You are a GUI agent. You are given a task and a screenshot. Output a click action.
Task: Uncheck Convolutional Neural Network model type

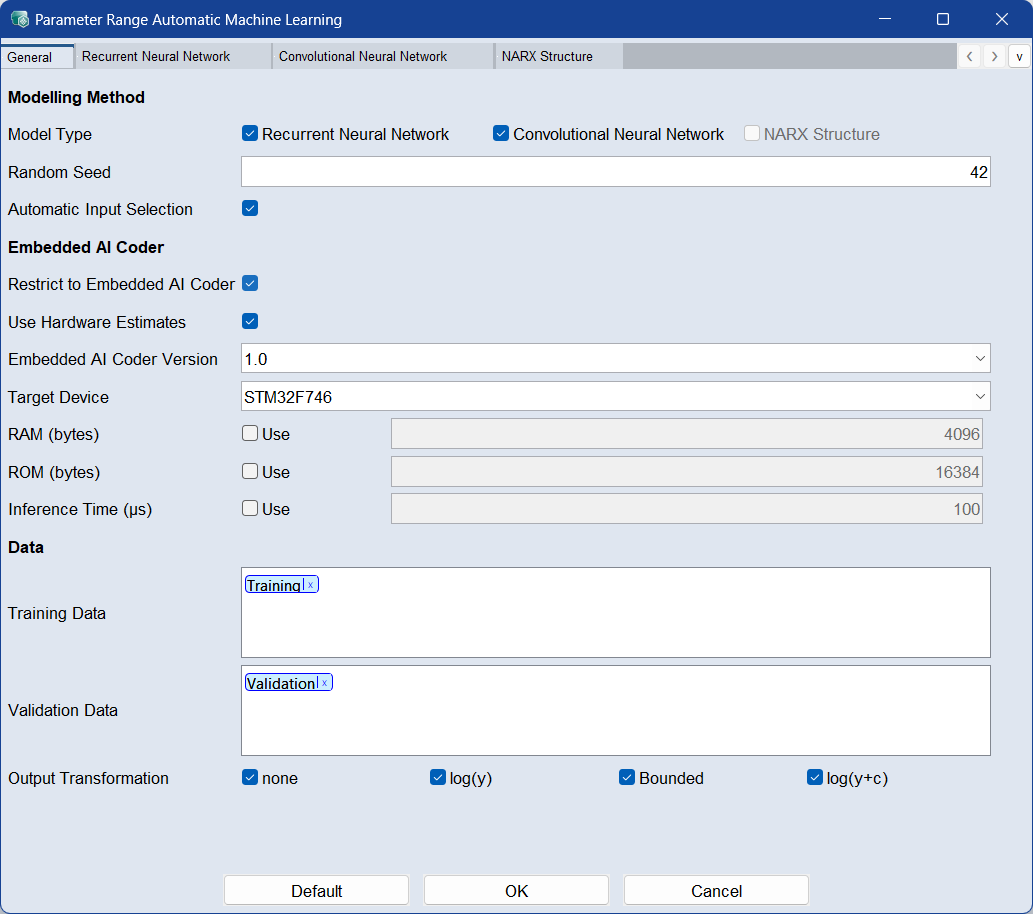click(x=501, y=134)
